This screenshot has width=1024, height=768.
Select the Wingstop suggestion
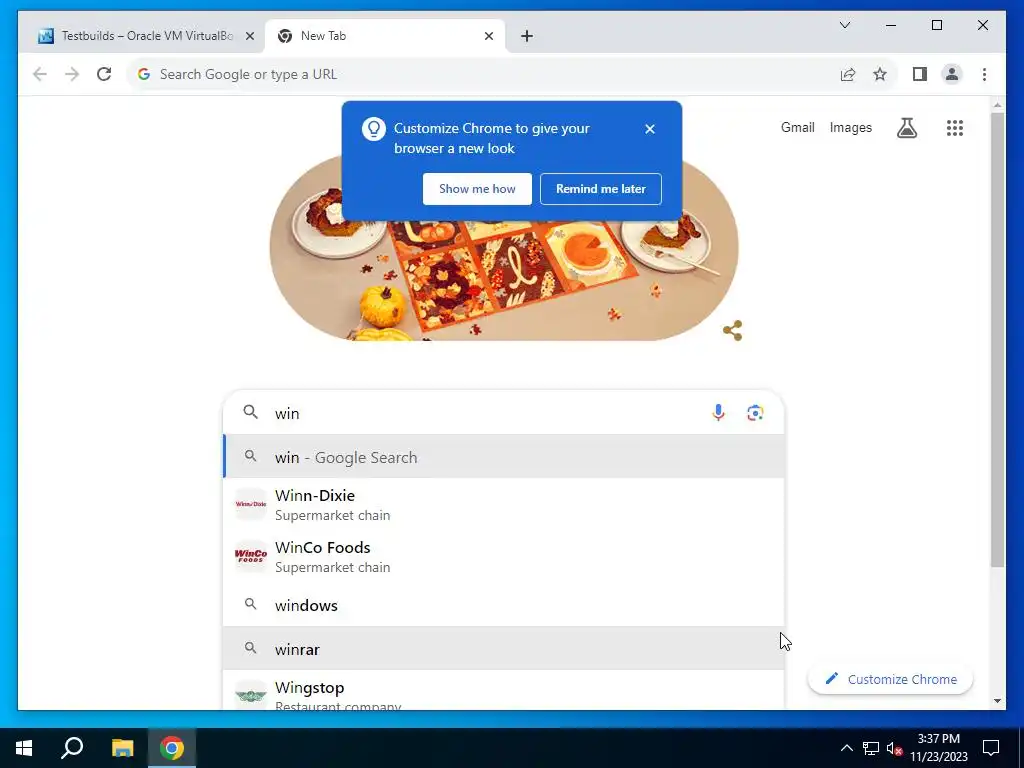tap(503, 692)
